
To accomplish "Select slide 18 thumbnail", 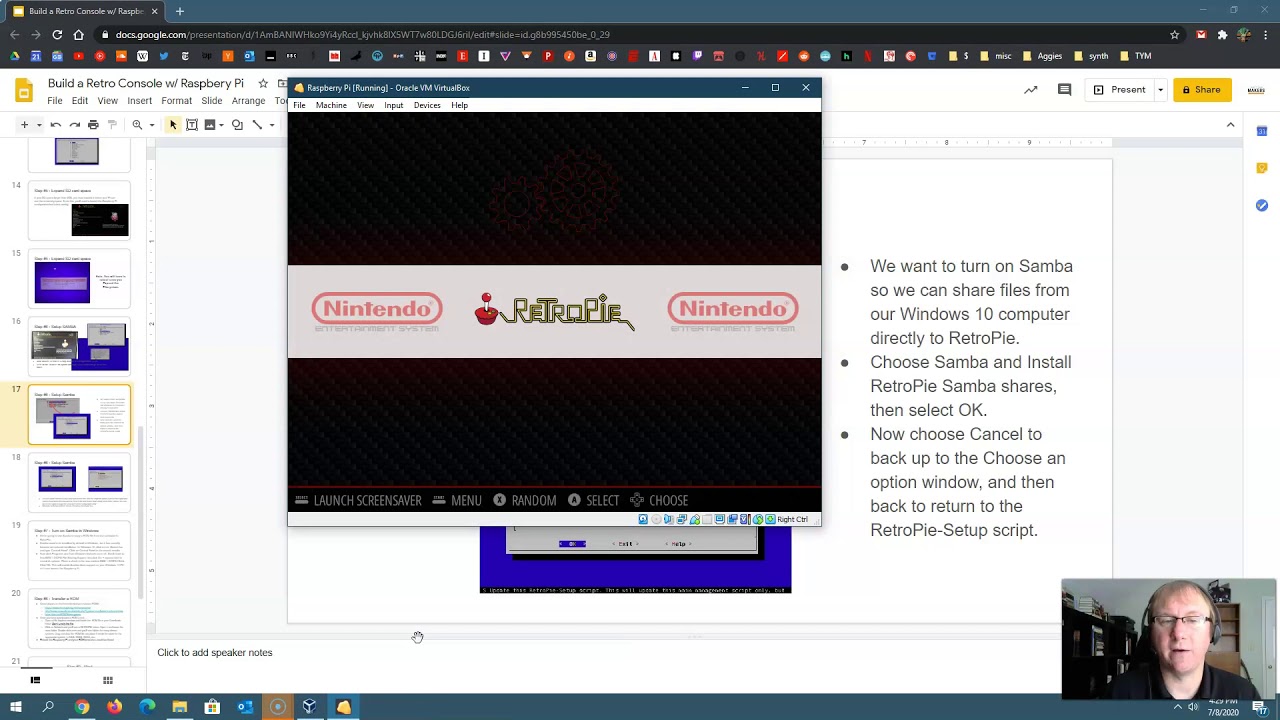I will (80, 483).
